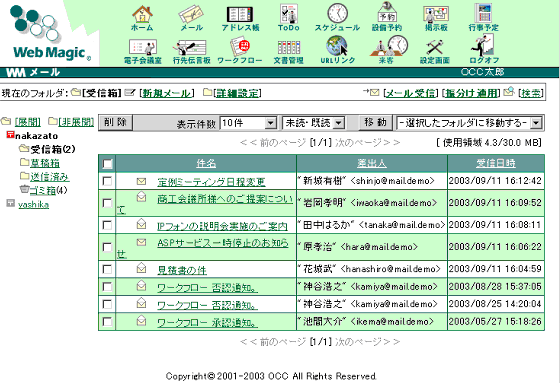Check the box for 2003/08/28 否認通知 mail

click(107, 287)
